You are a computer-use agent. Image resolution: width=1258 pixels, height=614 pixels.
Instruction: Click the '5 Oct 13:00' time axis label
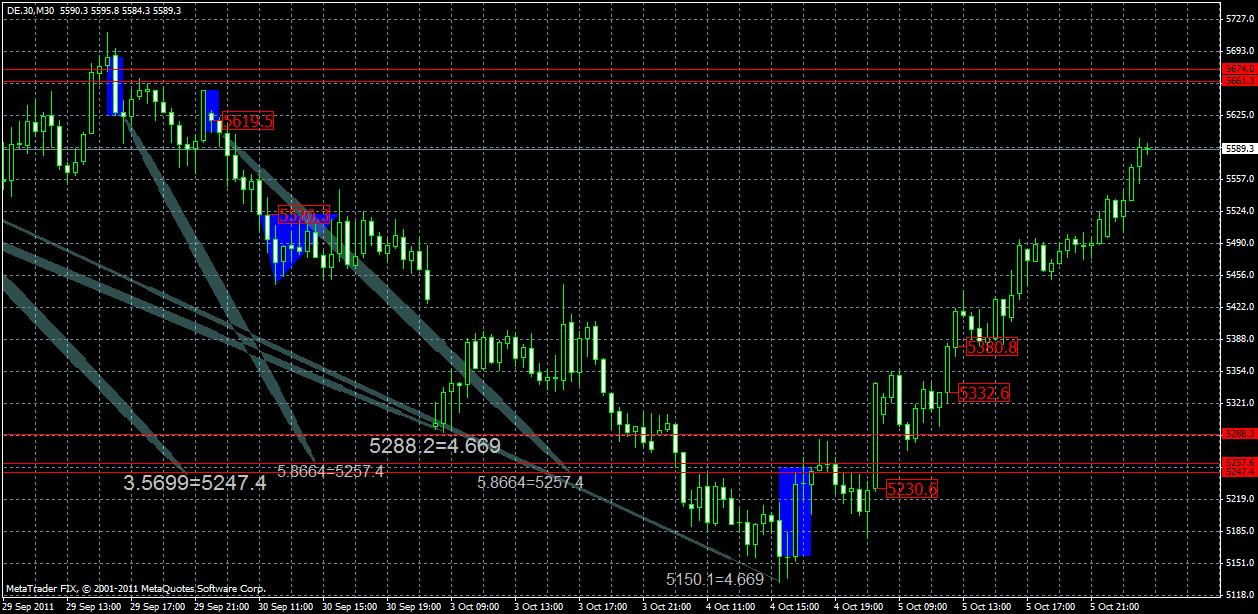[x=988, y=607]
